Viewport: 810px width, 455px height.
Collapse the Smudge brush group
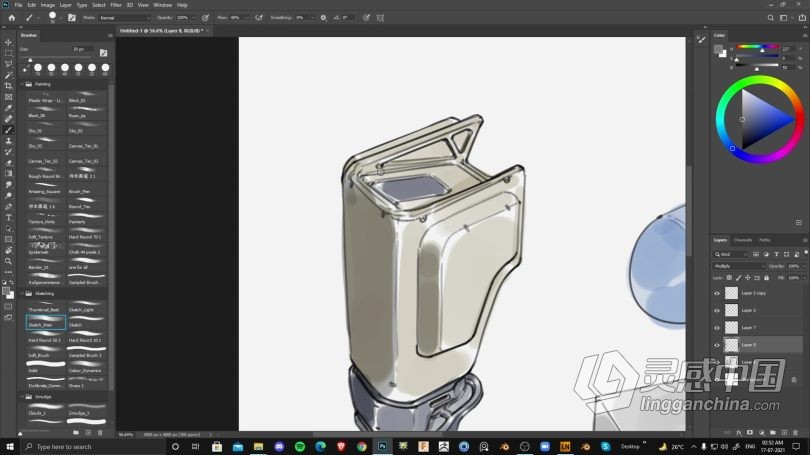coord(22,397)
